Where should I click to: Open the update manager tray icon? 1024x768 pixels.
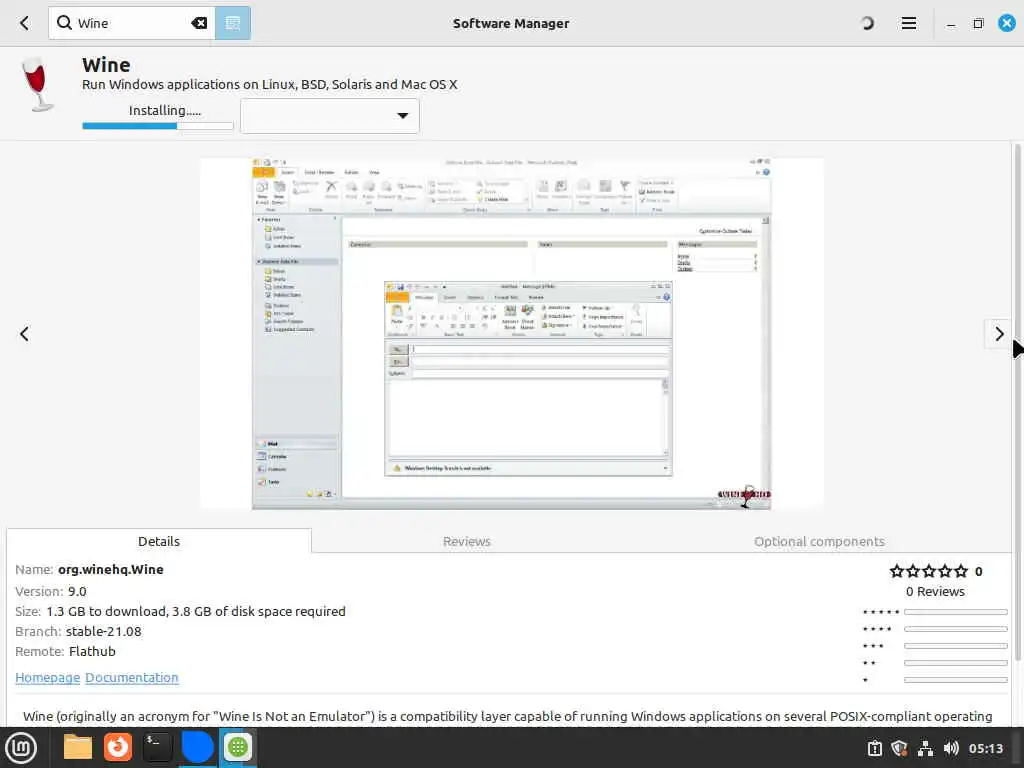pyautogui.click(x=874, y=748)
